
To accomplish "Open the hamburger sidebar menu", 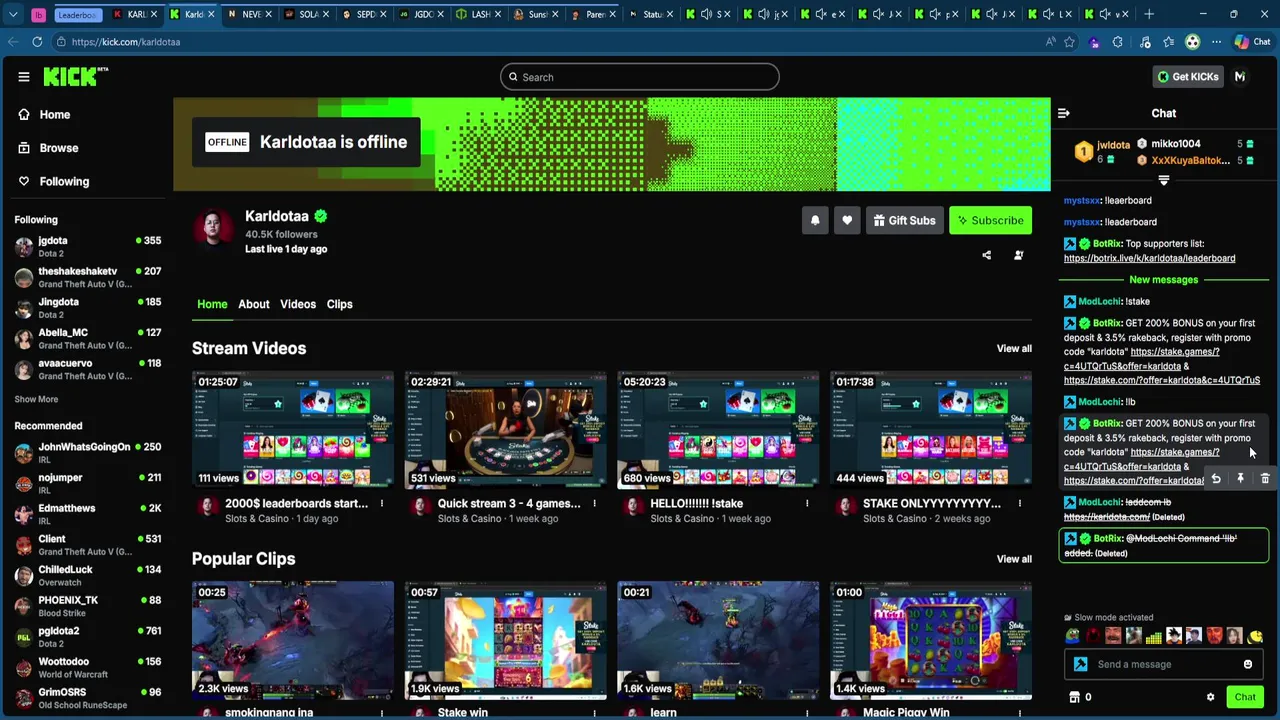I will point(24,76).
